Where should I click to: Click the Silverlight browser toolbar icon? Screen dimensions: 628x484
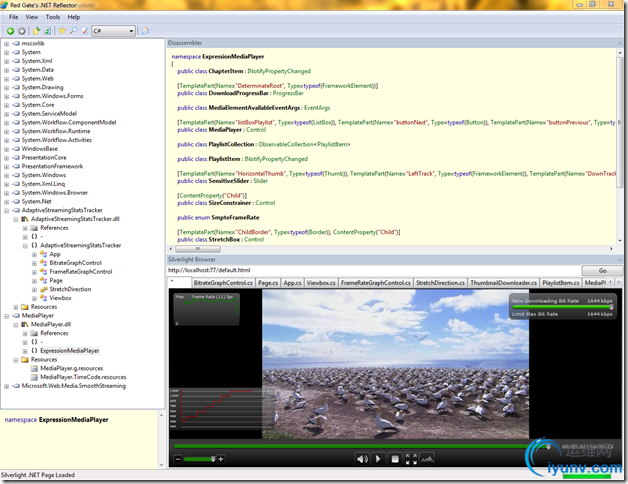145,31
